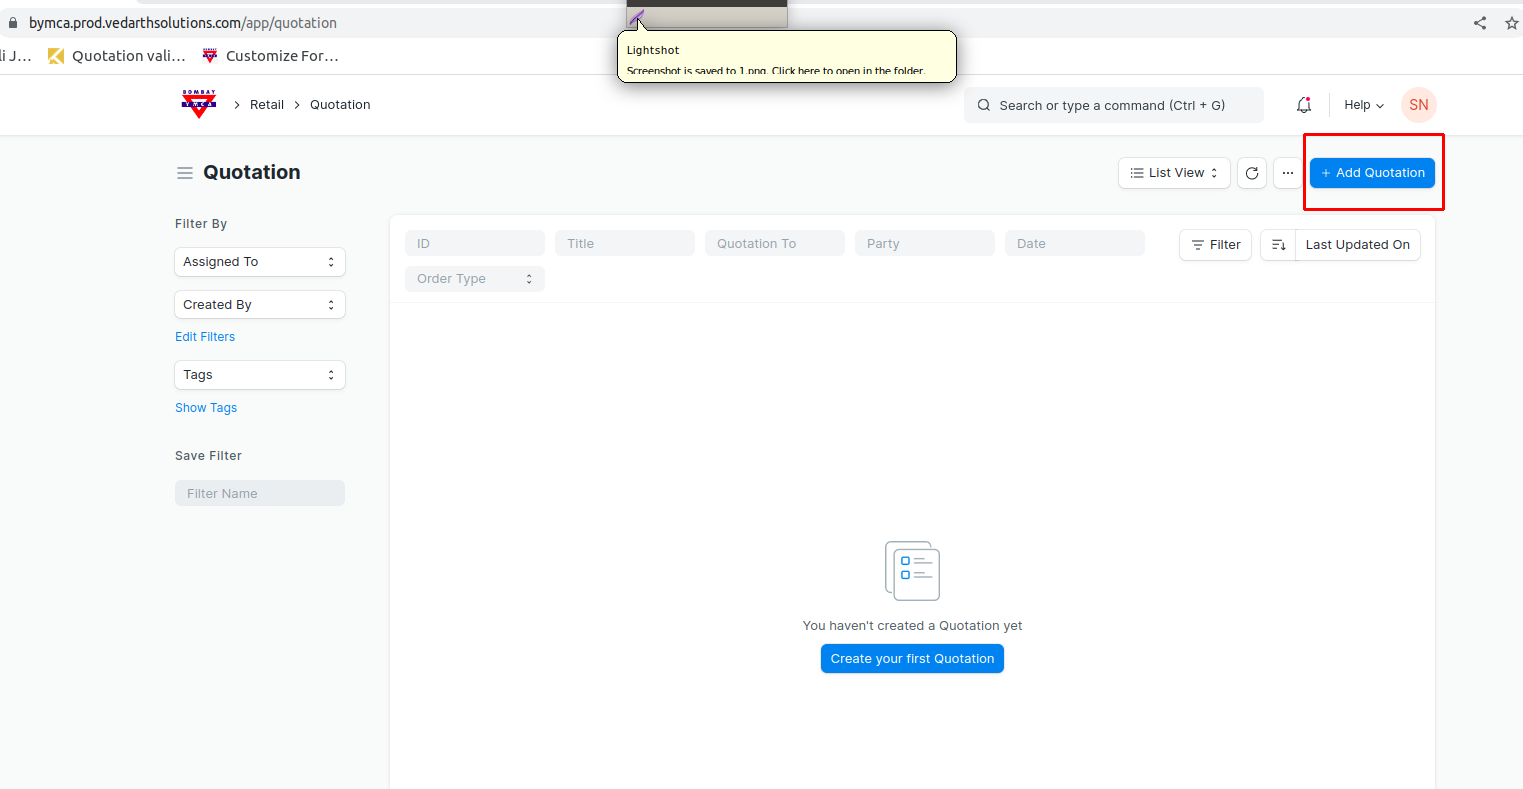1523x789 pixels.
Task: Click the Edit Filters link
Action: 205,337
